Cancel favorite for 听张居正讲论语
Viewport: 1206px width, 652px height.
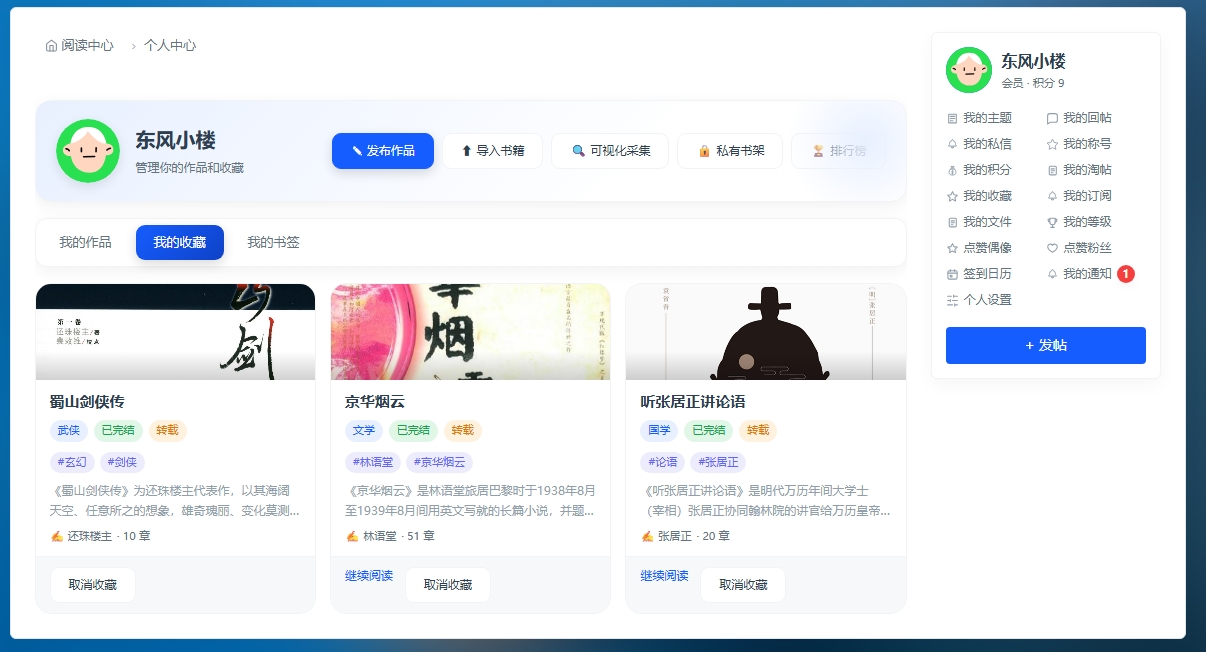743,585
